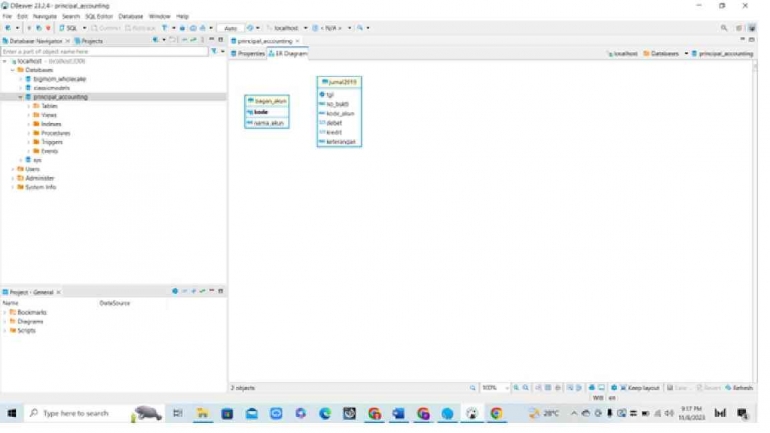
Task: Select the jurnal2019 entity header
Action: 339,82
